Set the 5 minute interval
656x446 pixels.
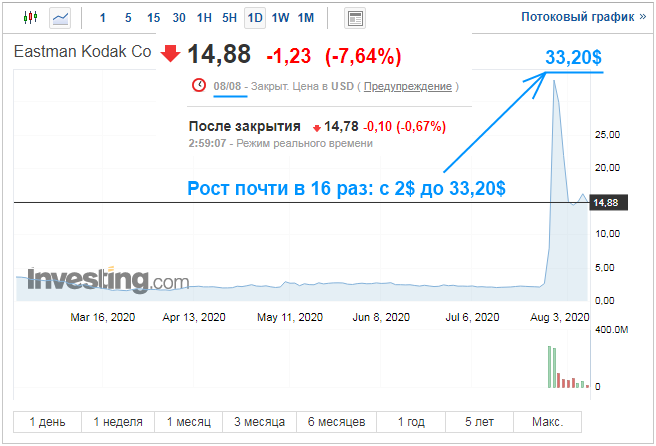click(128, 18)
